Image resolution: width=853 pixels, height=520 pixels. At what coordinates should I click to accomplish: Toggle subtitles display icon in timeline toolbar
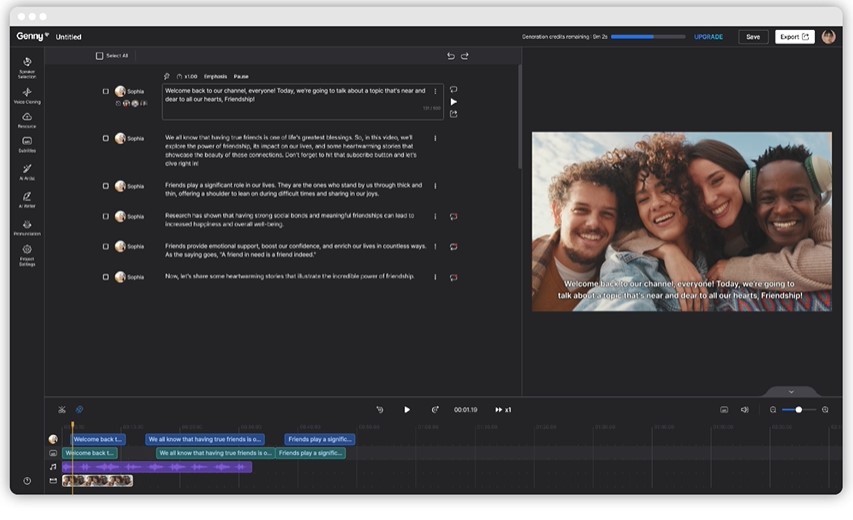click(x=724, y=410)
